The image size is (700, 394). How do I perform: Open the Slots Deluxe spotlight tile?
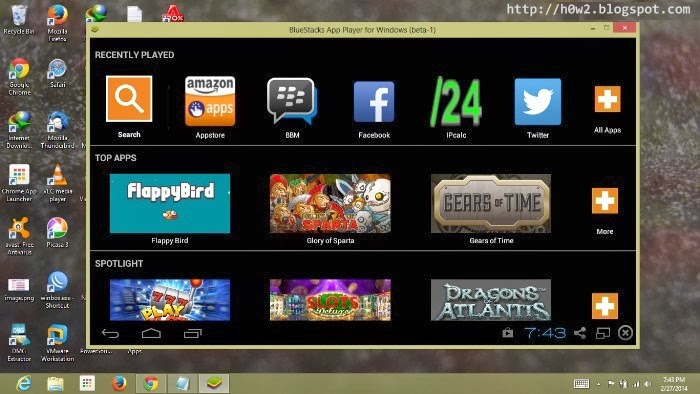(330, 300)
